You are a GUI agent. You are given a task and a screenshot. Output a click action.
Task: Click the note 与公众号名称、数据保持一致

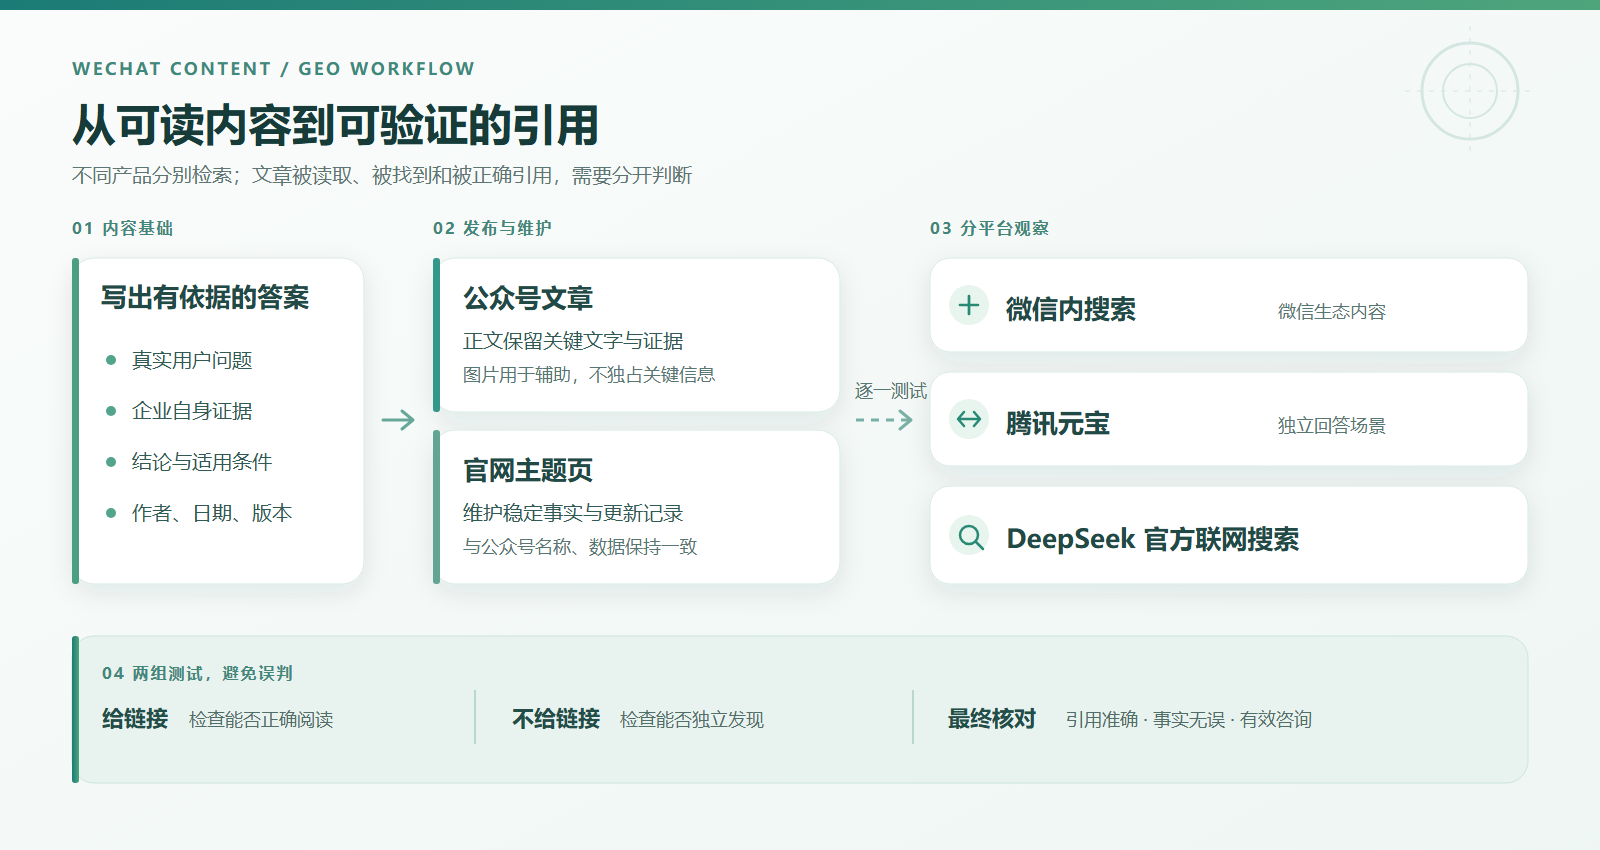[x=580, y=547]
